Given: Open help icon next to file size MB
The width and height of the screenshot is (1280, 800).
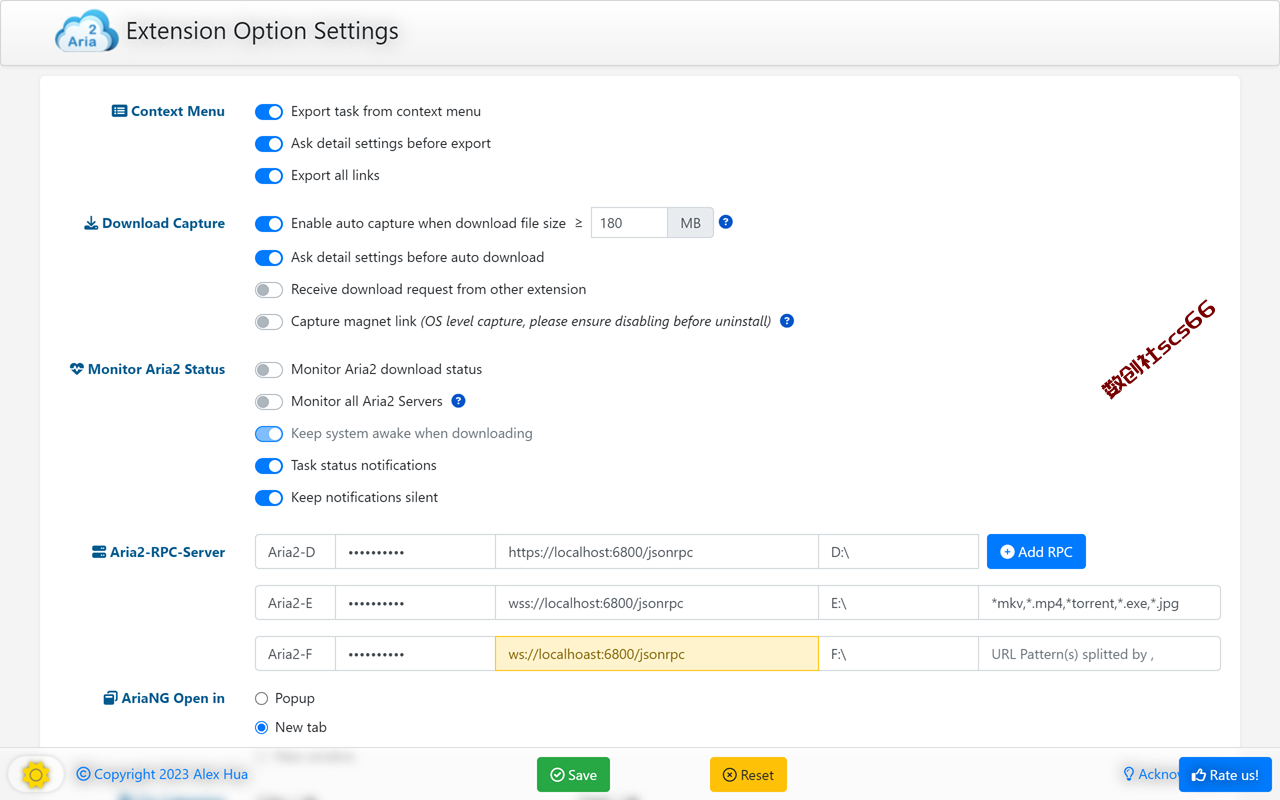Looking at the screenshot, I should pyautogui.click(x=726, y=222).
